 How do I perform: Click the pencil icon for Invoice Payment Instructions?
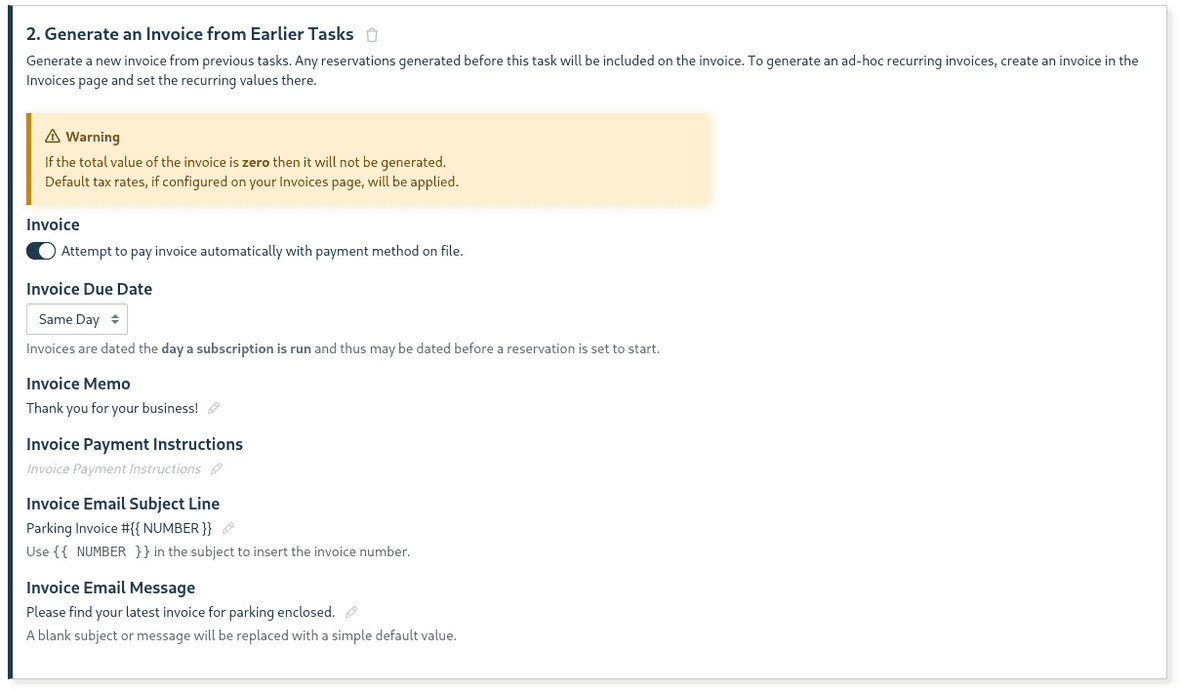(217, 468)
